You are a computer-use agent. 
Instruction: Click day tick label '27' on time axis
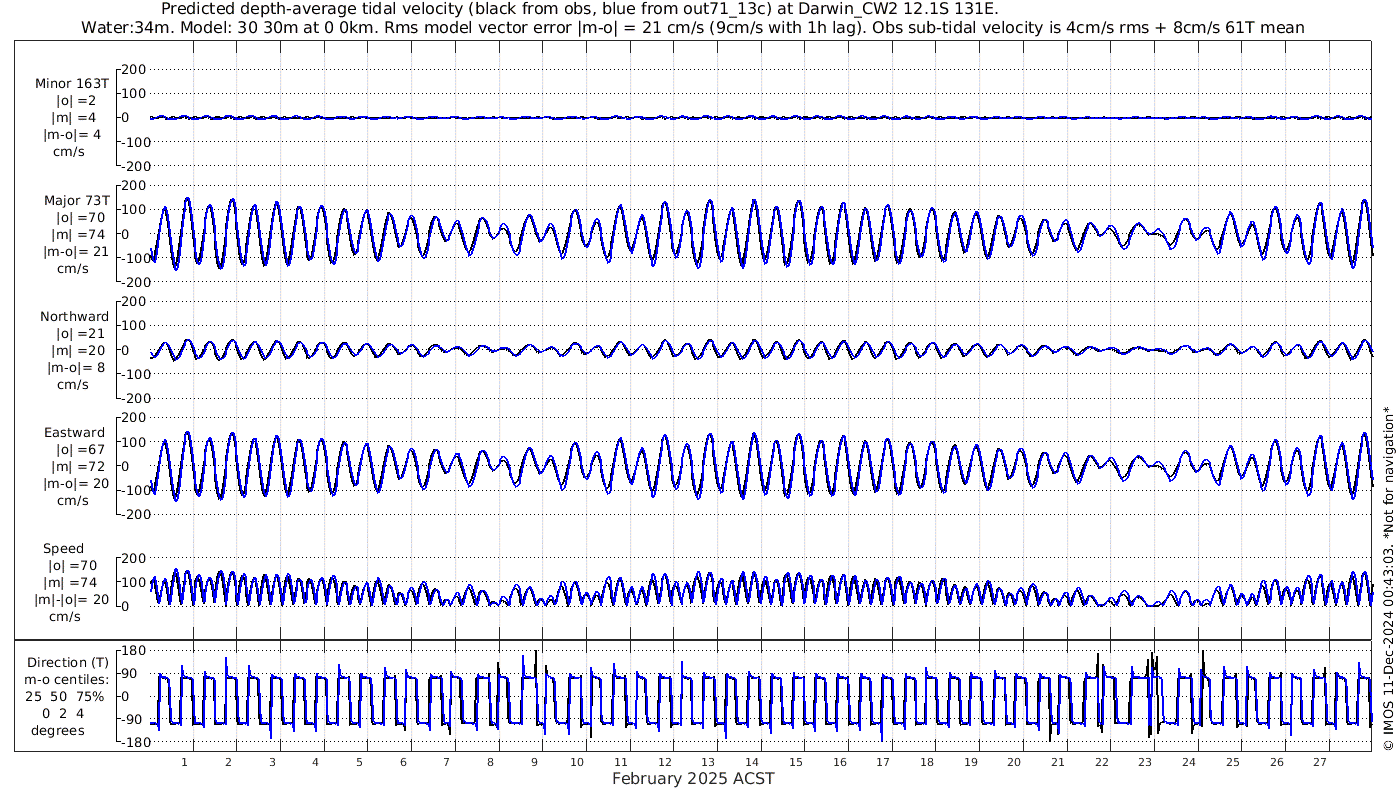tap(1319, 761)
